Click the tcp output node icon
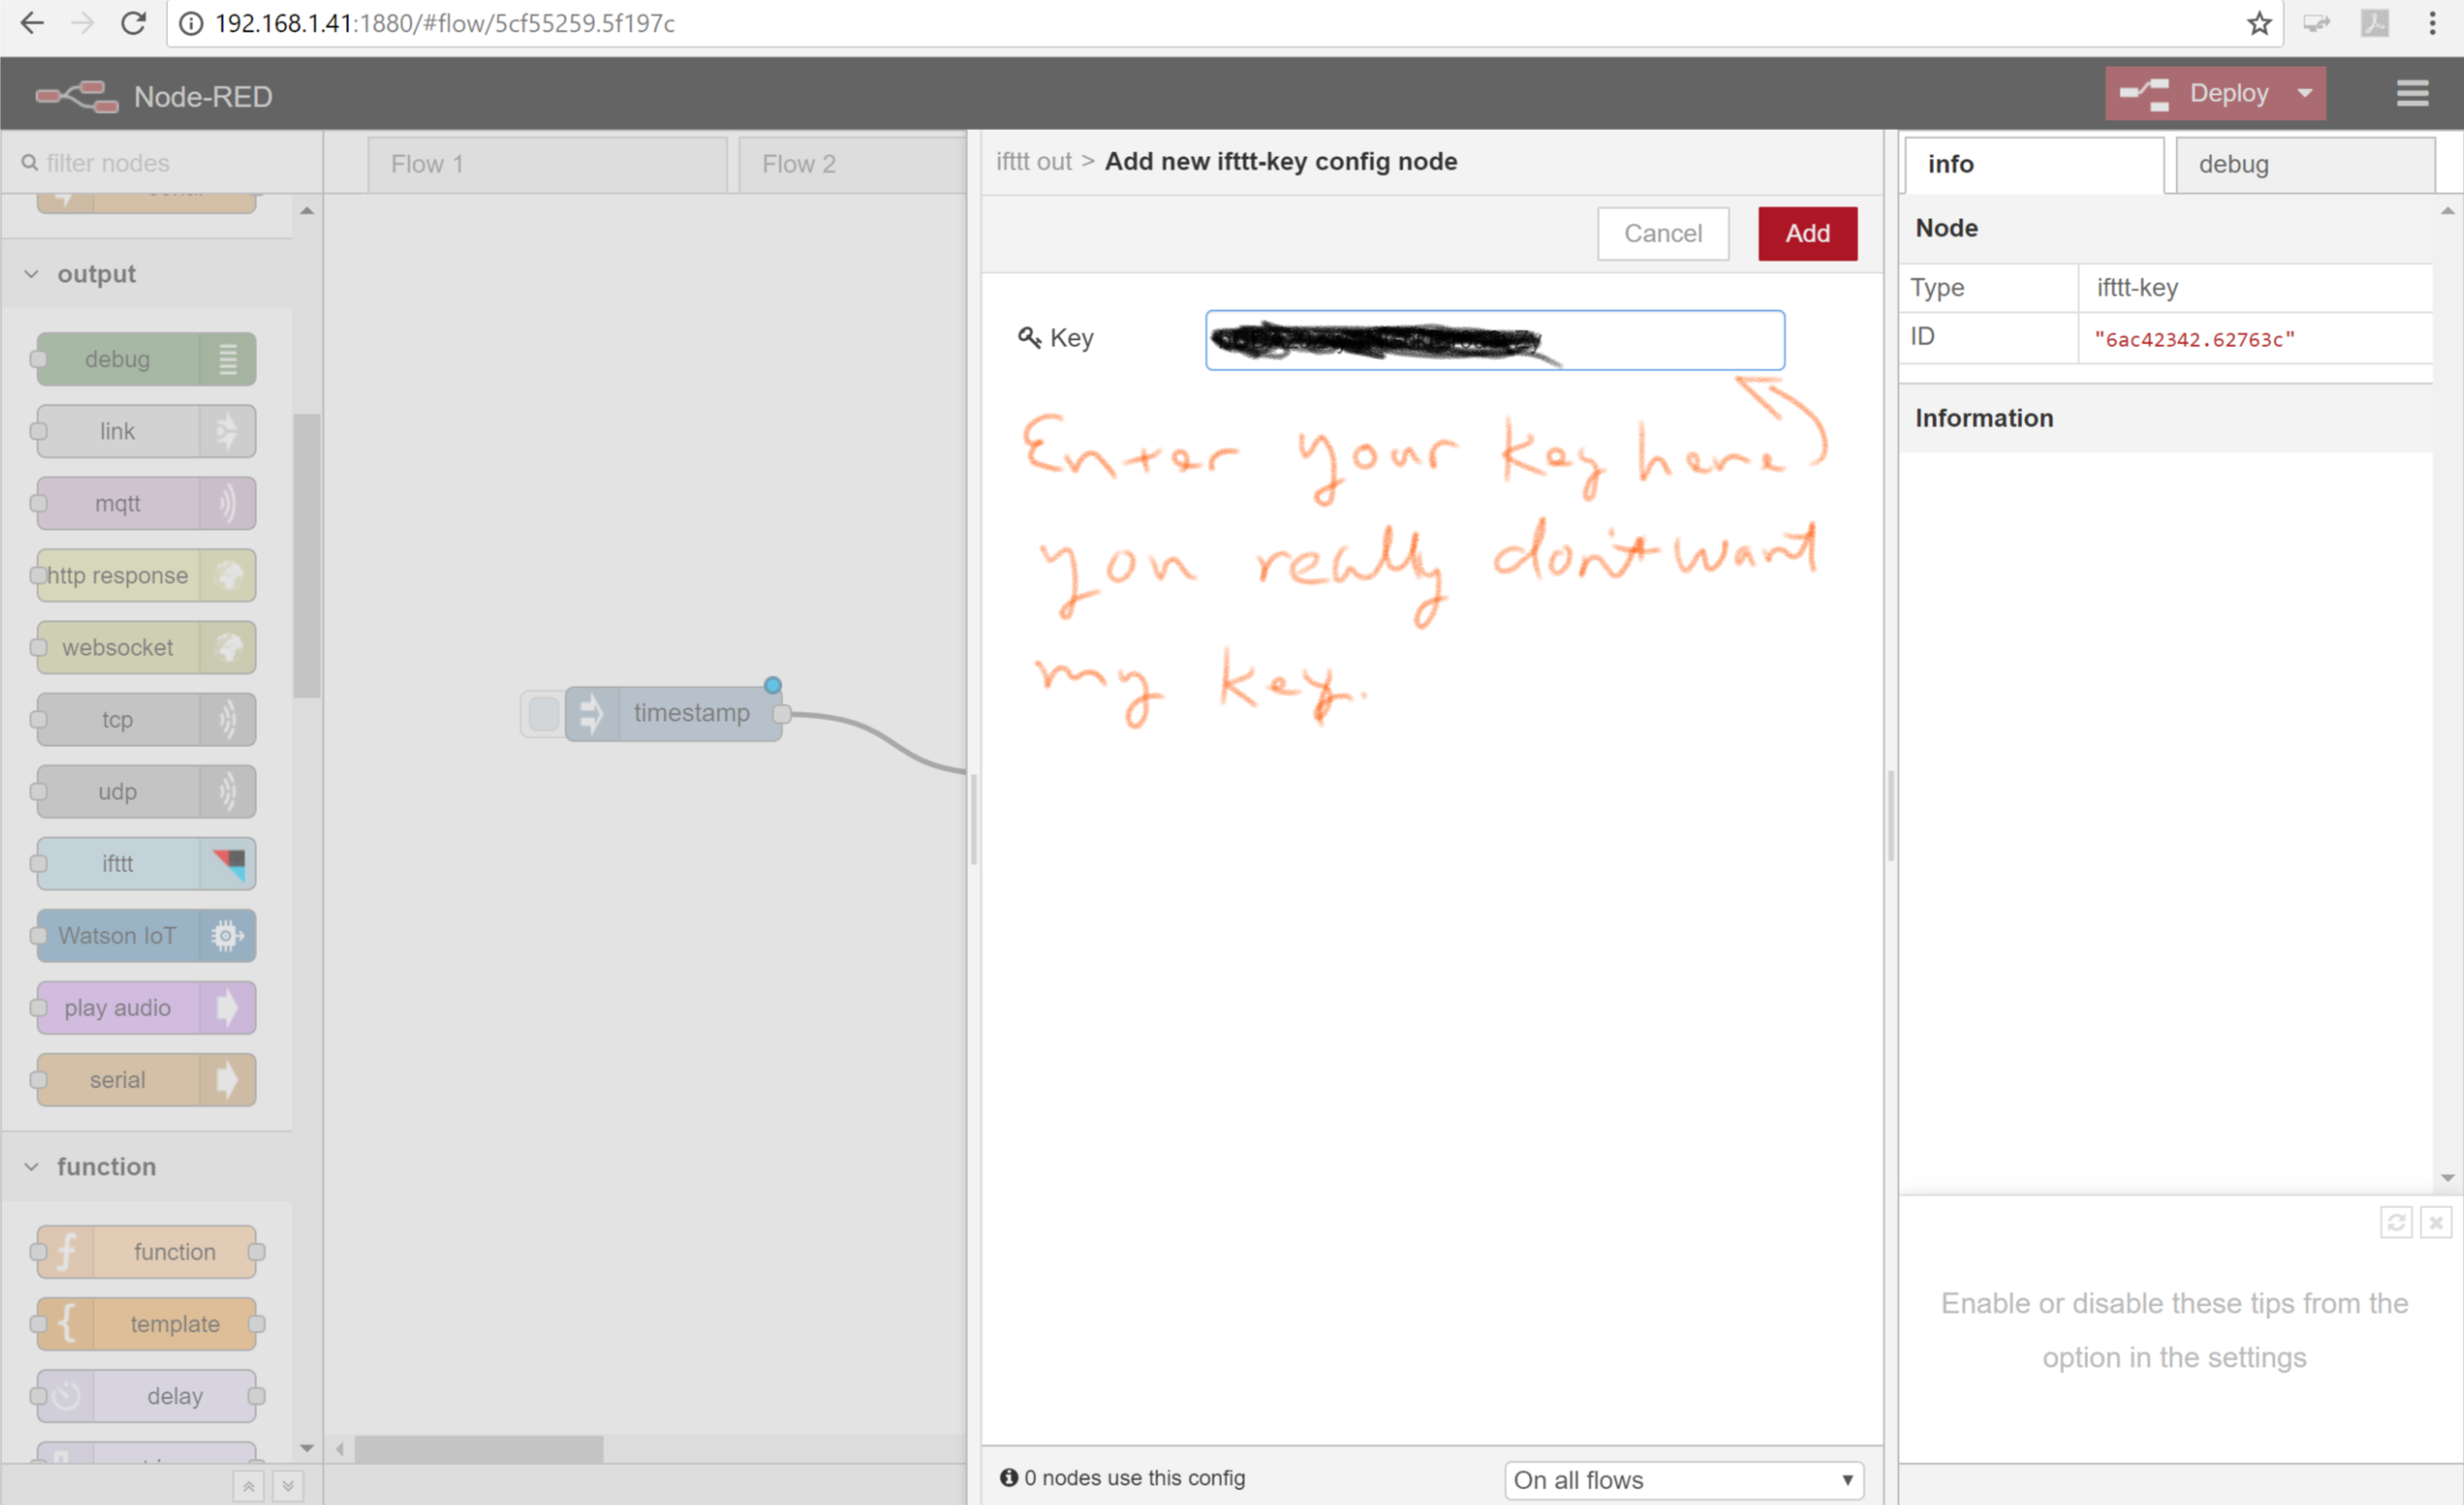The height and width of the screenshot is (1505, 2464). point(228,719)
